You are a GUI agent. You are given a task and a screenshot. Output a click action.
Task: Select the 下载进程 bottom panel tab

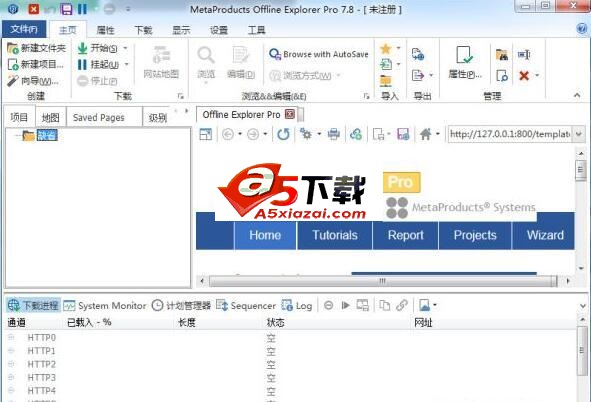tap(33, 305)
